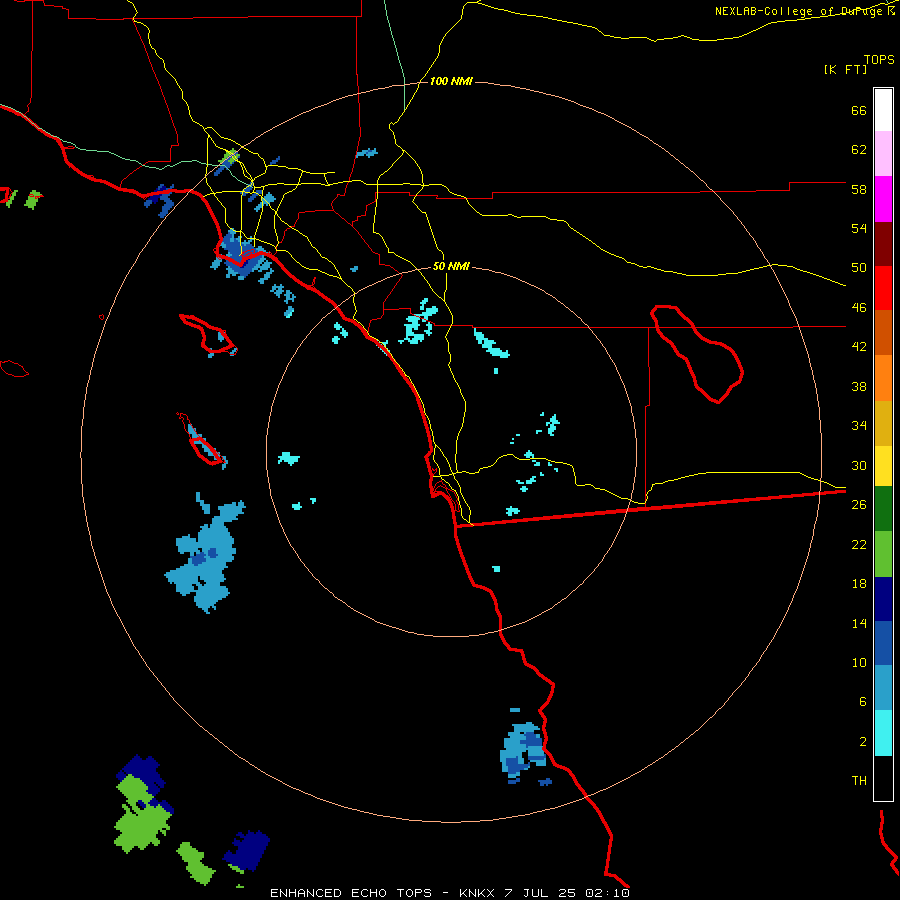Pick the dark green swatch beside 26

point(883,509)
